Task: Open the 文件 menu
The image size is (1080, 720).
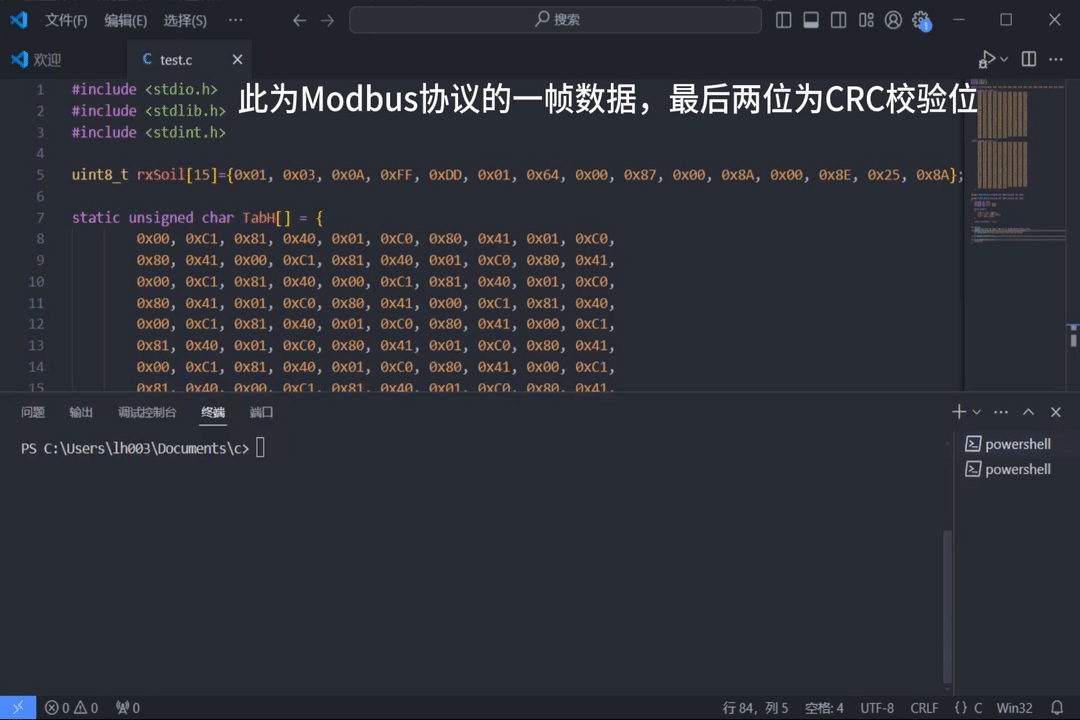Action: click(66, 20)
